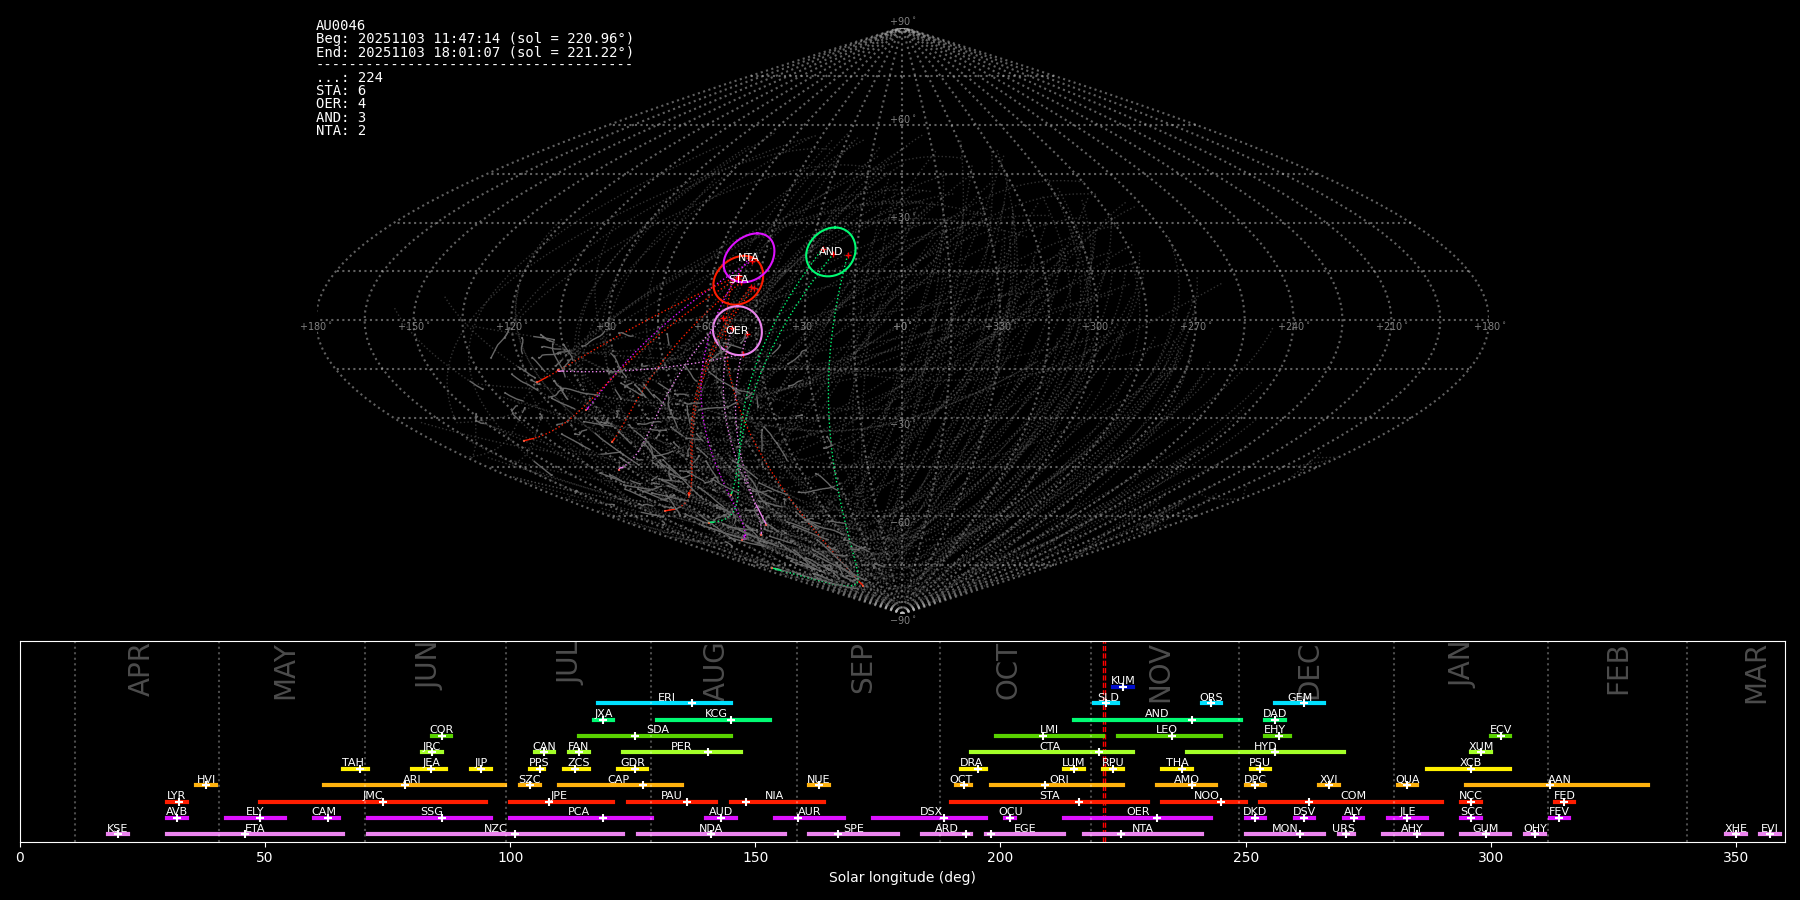Select the HYD shower label in the timeline
This screenshot has height=900, width=1800.
(1265, 747)
